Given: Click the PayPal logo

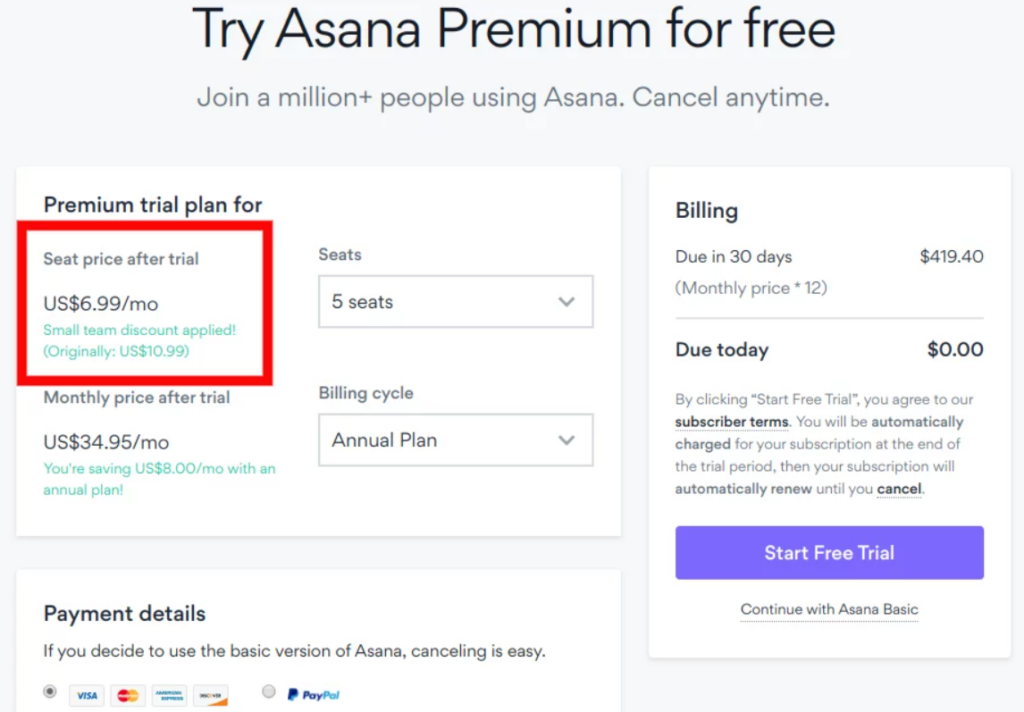Looking at the screenshot, I should [x=313, y=694].
